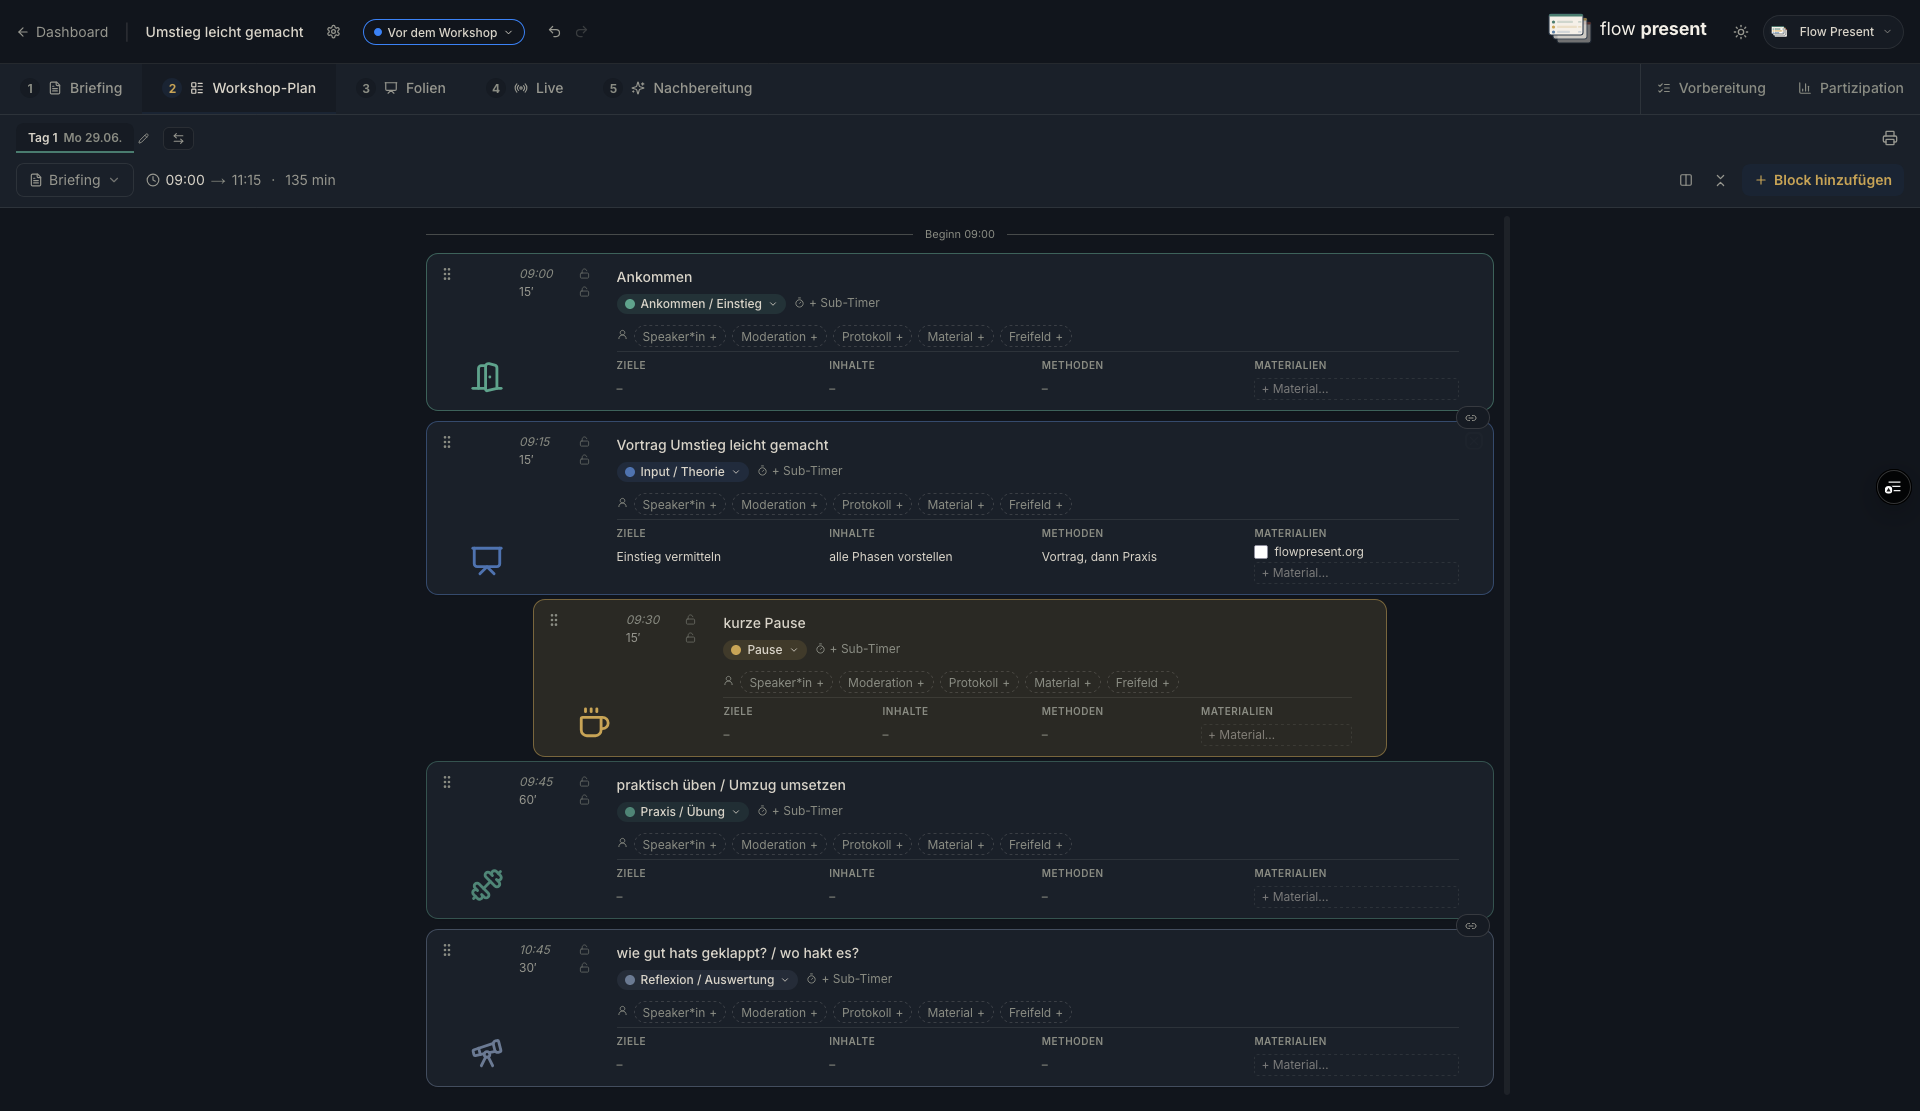The height and width of the screenshot is (1111, 1920).
Task: Expand the Briefing dropdown below Tag 1
Action: 75,180
